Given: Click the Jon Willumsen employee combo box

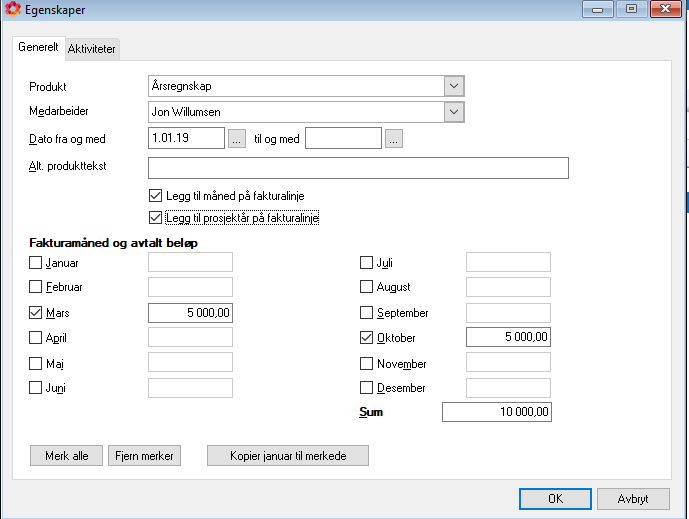Looking at the screenshot, I should (306, 112).
